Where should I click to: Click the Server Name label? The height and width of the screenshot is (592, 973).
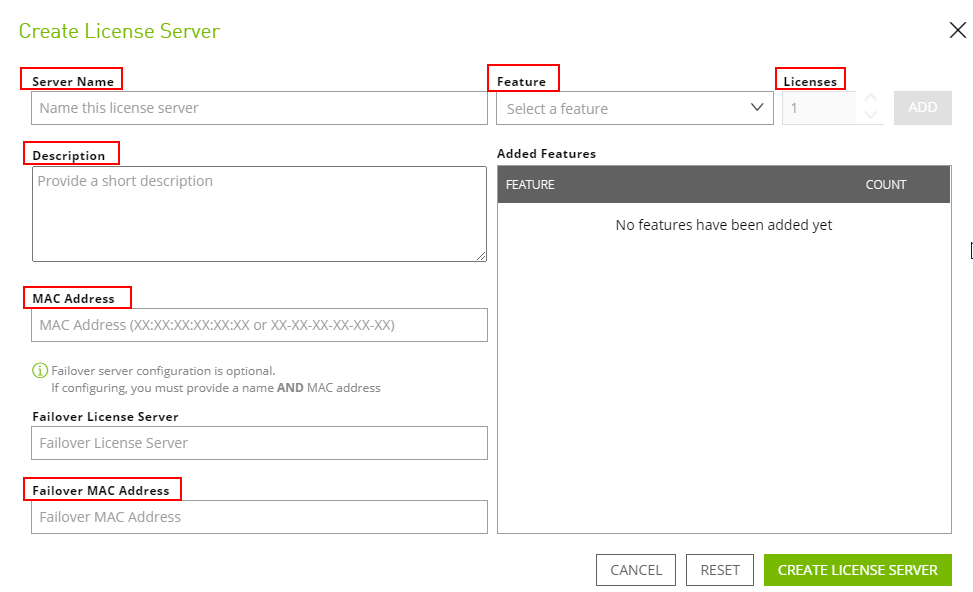[73, 81]
